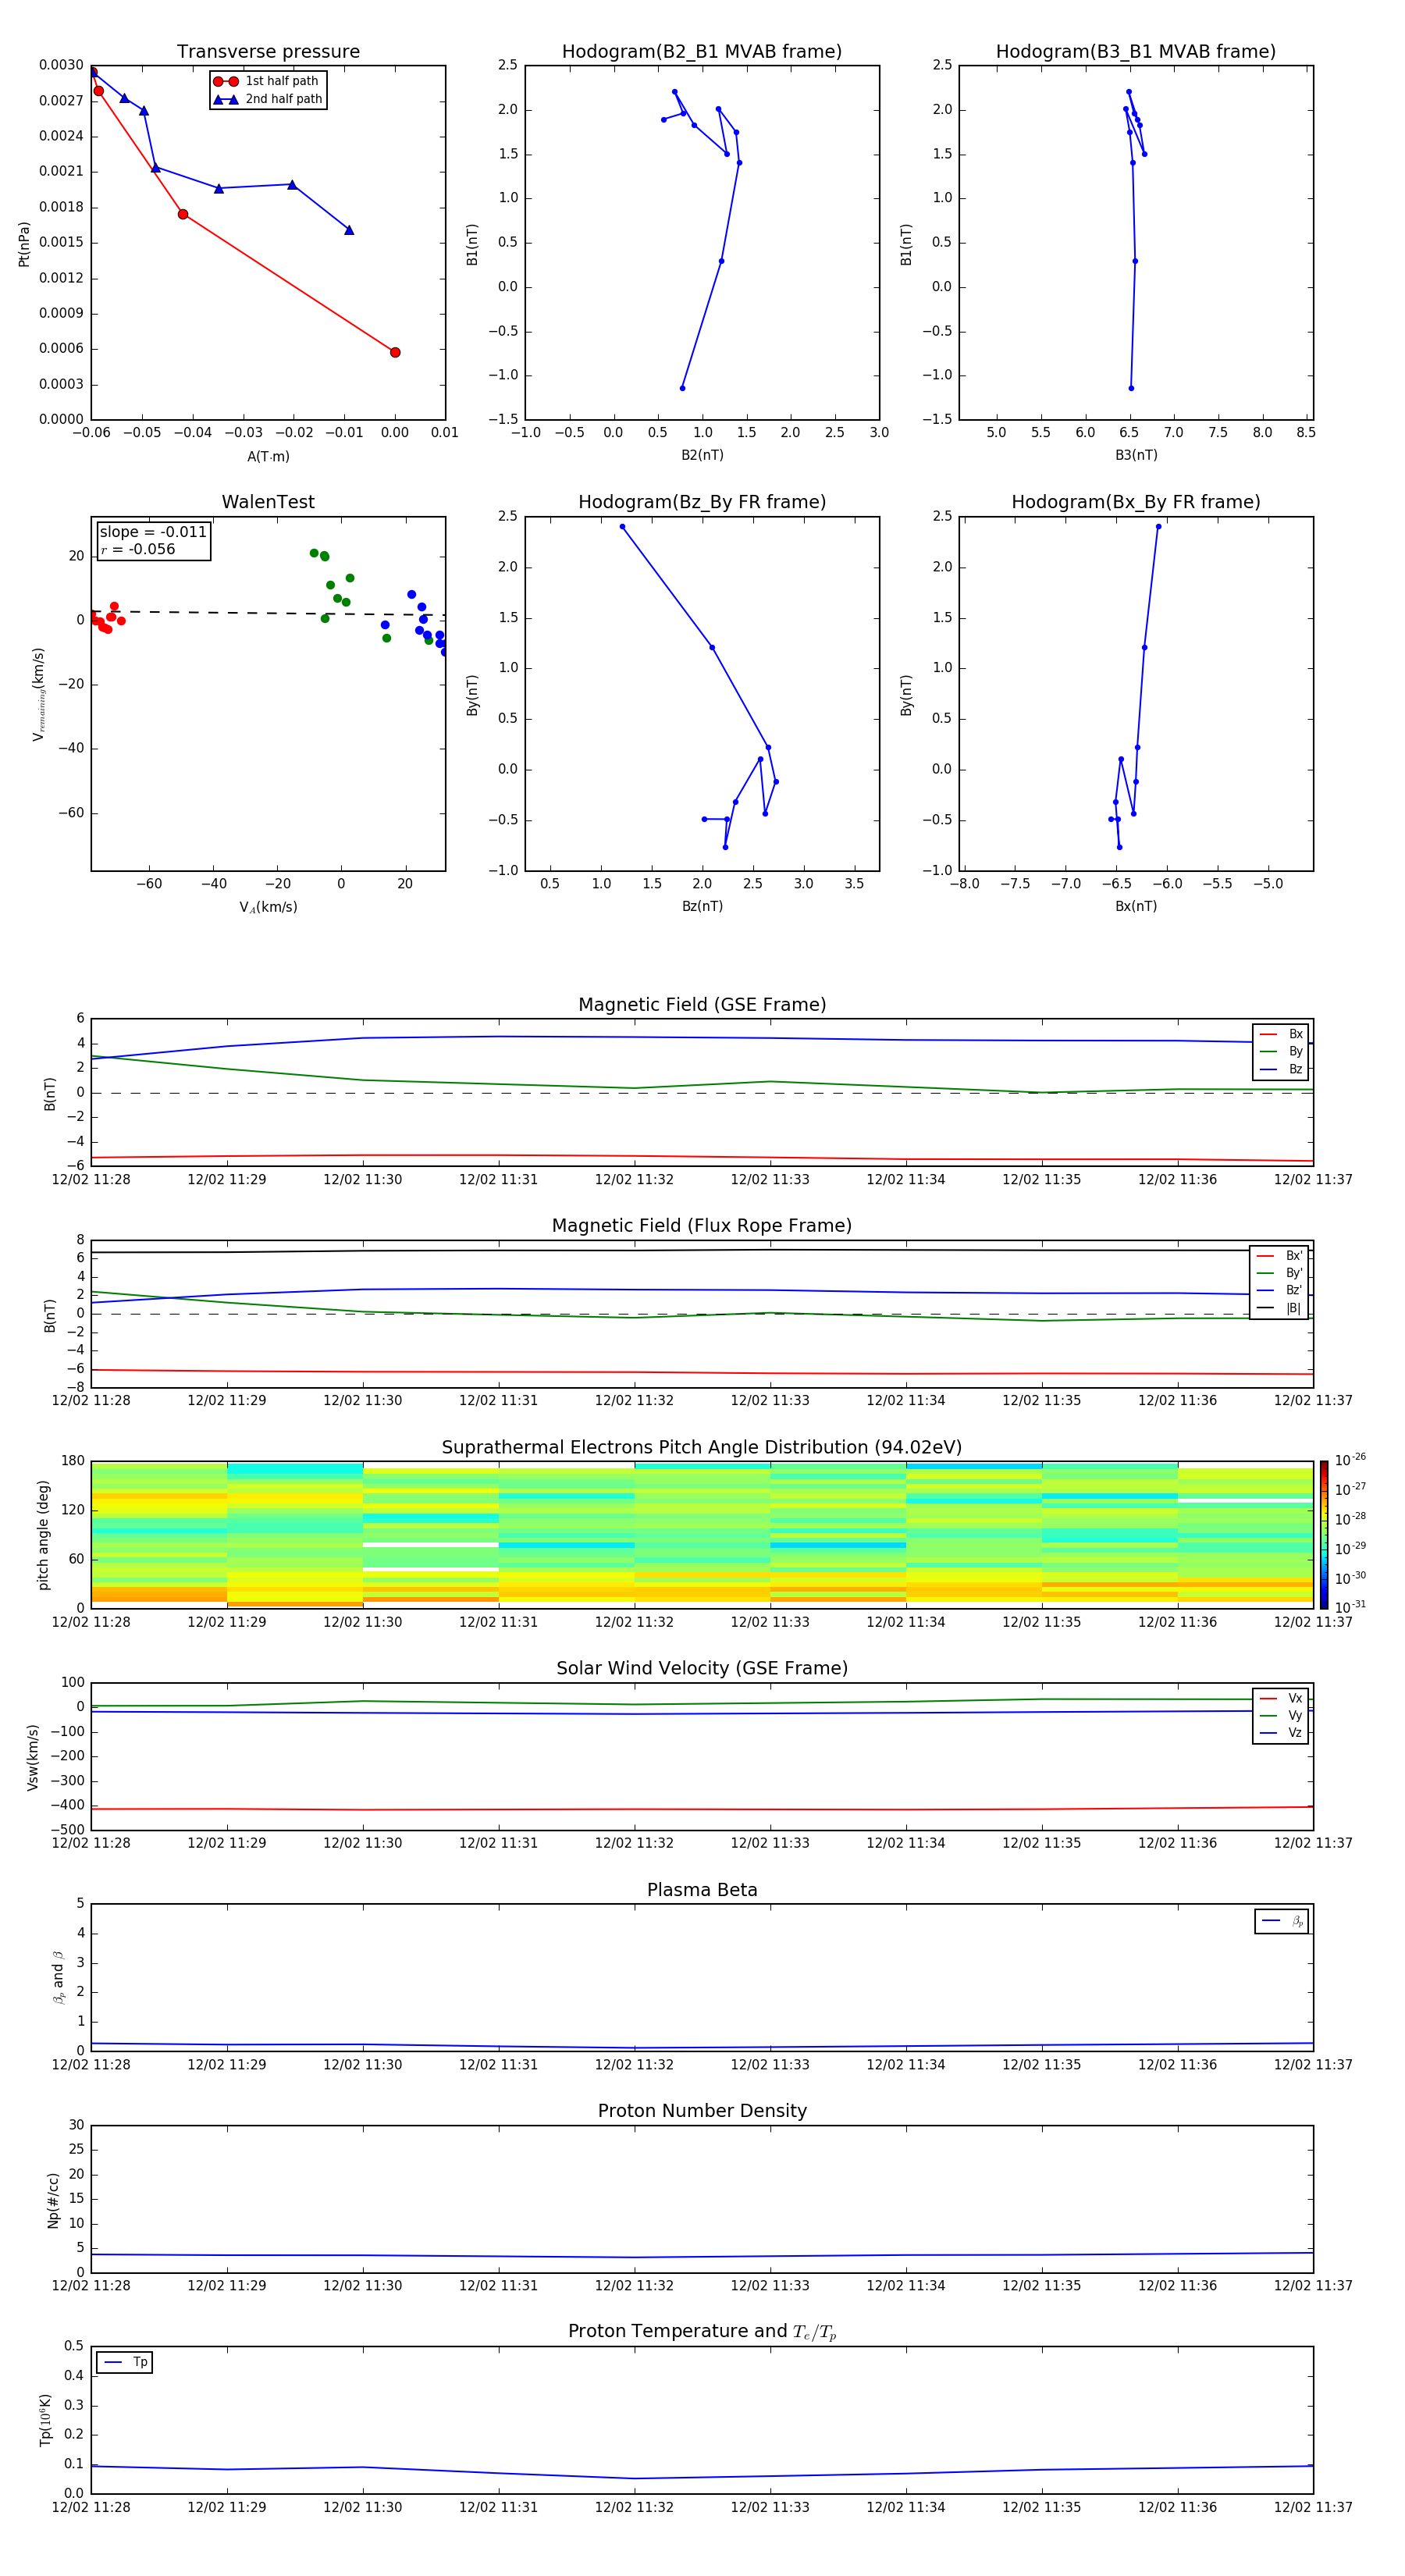
Task: Click the 'Magnetic Field (Flux Rope Frame)' title
Action: (701, 1226)
